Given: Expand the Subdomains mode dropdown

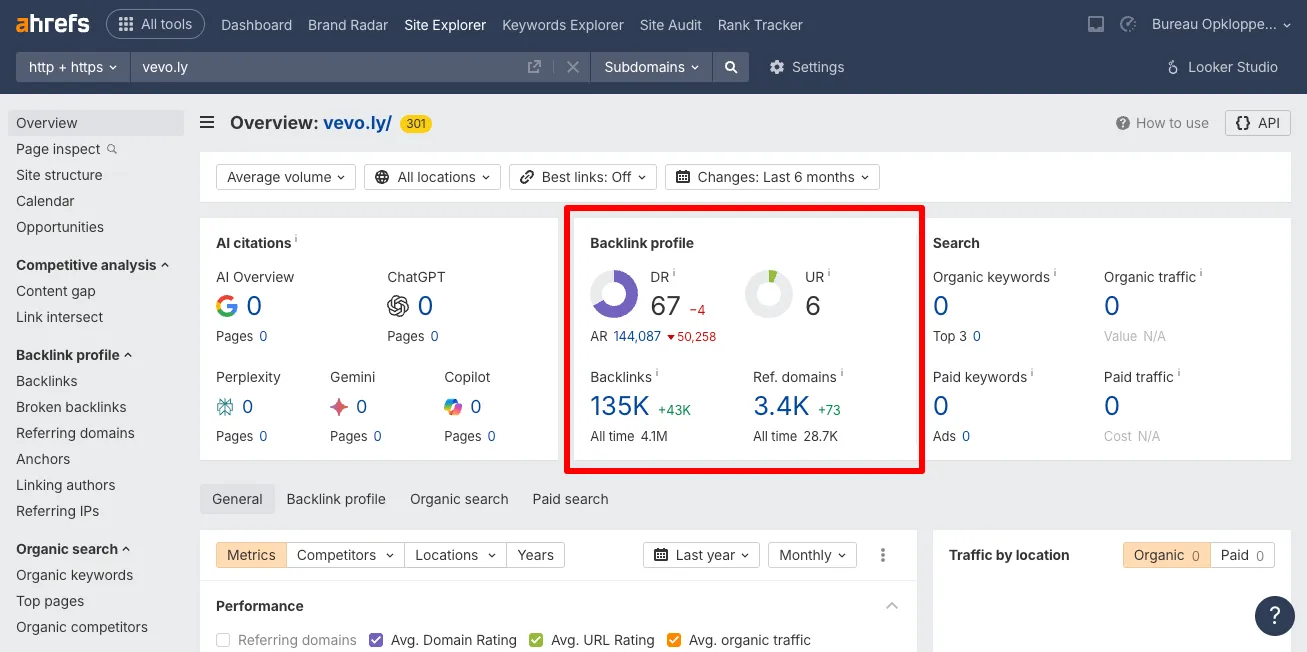Looking at the screenshot, I should pyautogui.click(x=652, y=67).
